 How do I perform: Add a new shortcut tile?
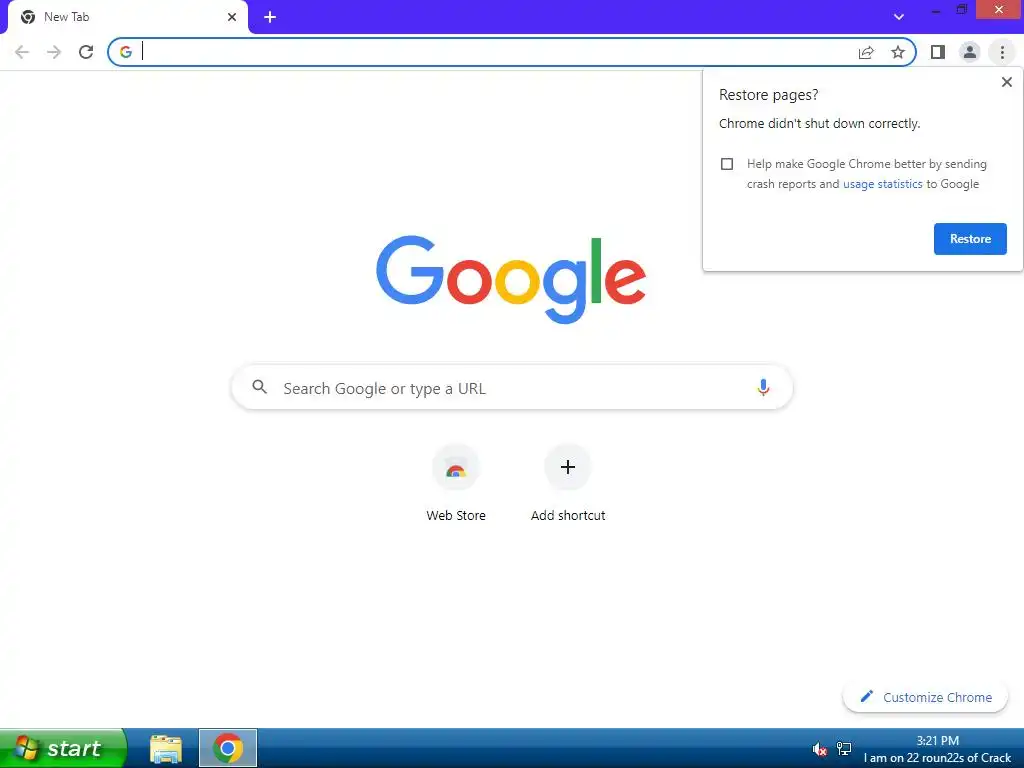point(568,483)
